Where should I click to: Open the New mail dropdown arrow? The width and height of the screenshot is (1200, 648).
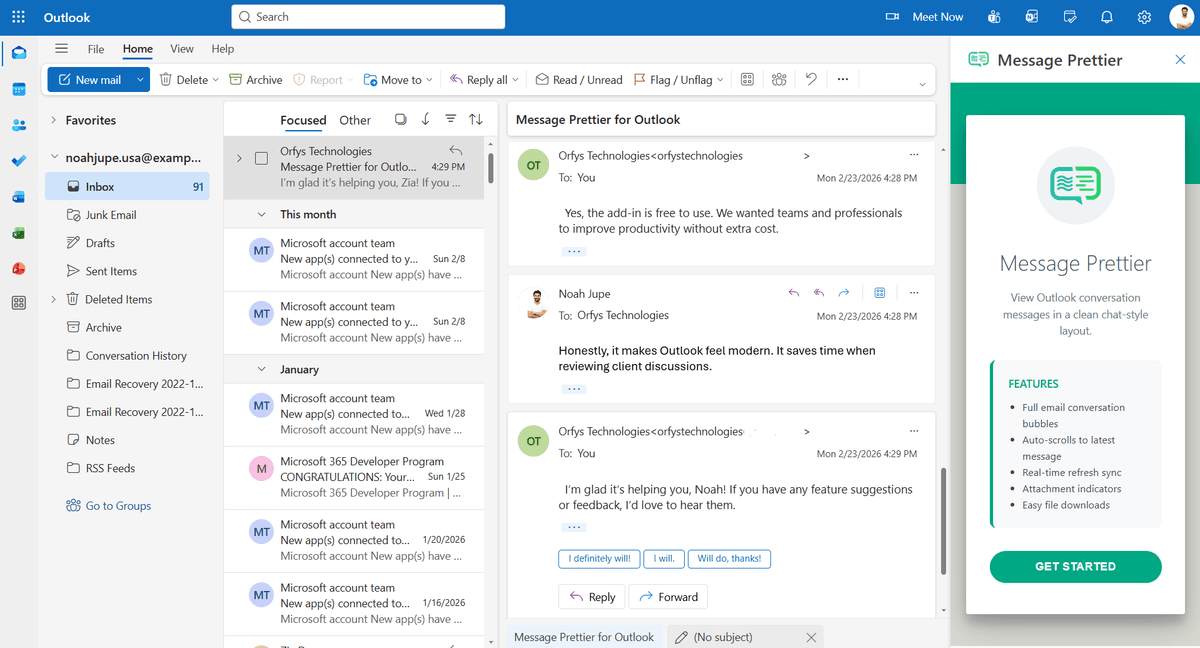(x=140, y=80)
